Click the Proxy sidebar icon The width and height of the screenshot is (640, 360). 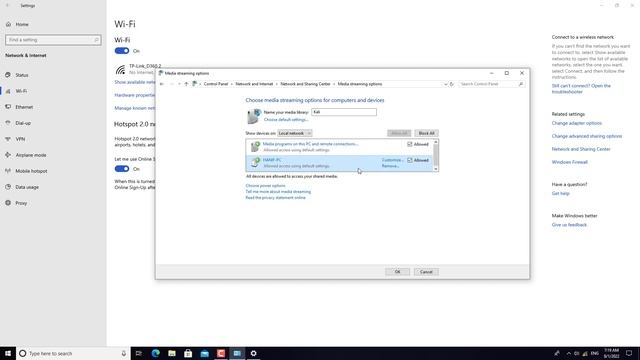[8, 203]
